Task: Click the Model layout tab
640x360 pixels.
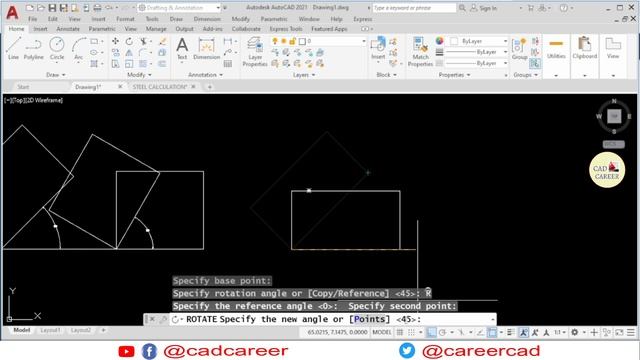Action: [x=22, y=330]
